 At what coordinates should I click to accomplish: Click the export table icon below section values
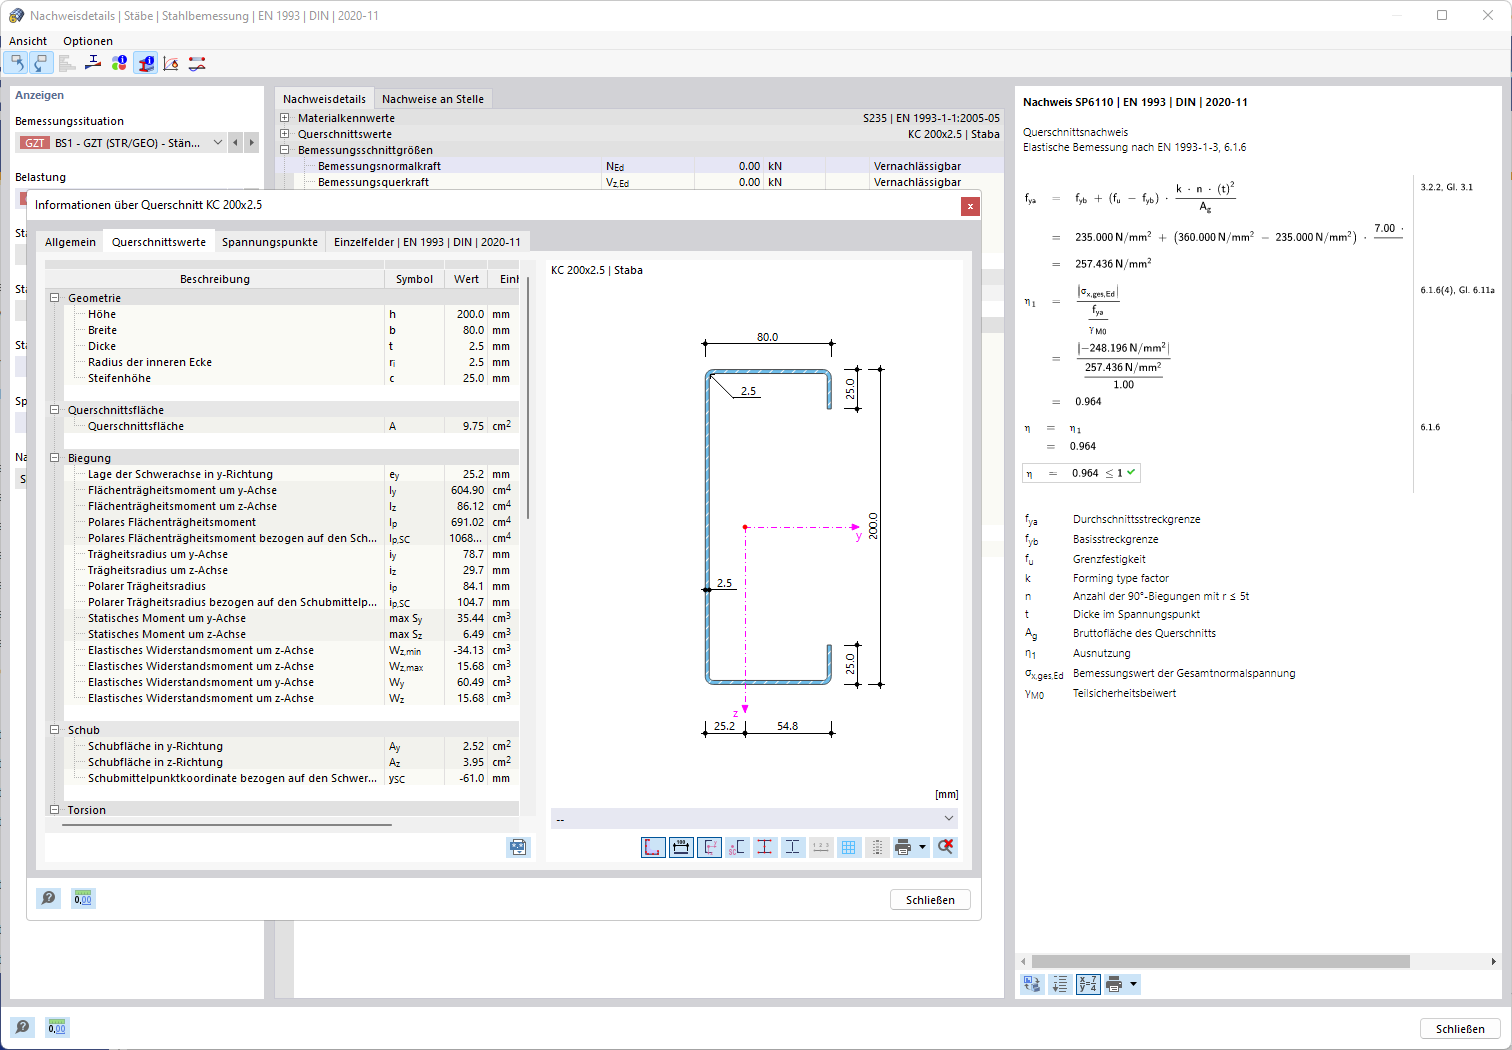click(518, 847)
